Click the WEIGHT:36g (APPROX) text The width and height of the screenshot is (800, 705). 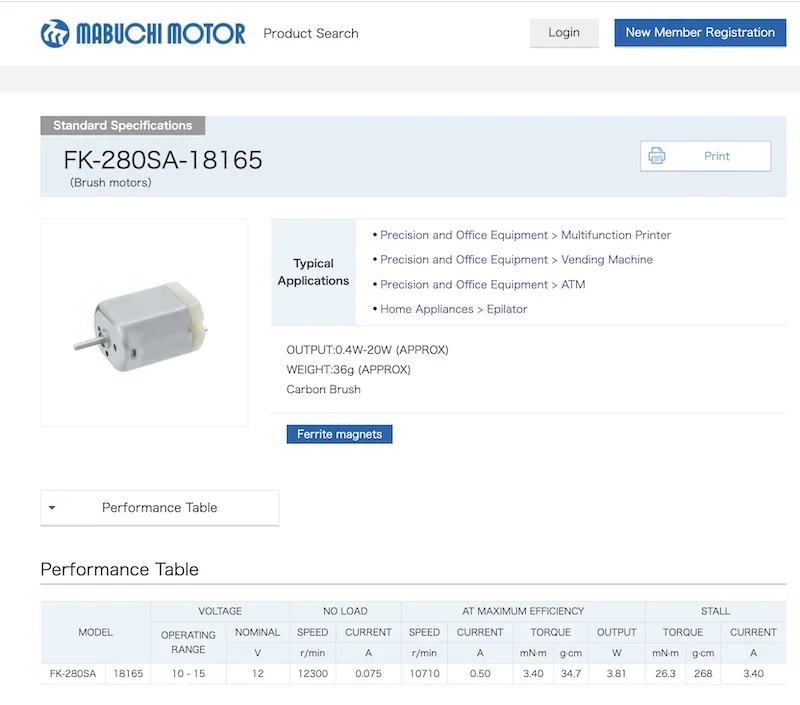point(348,370)
